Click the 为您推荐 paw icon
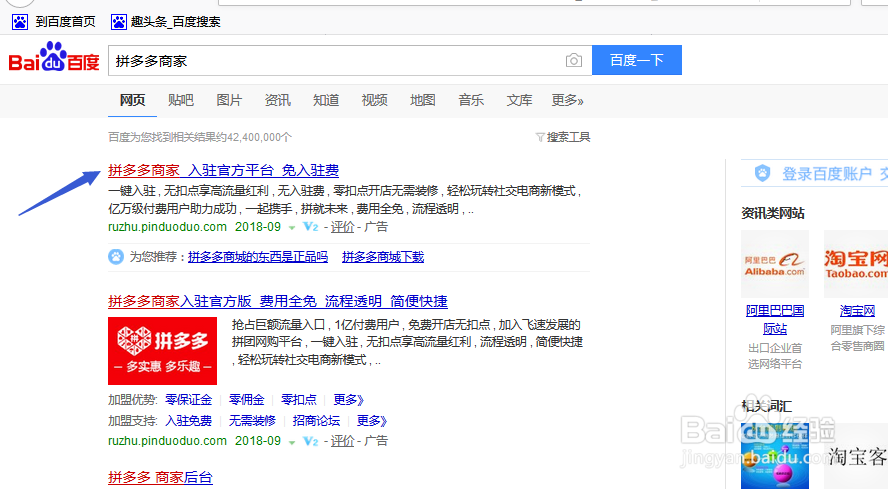This screenshot has height=489, width=888. point(116,257)
